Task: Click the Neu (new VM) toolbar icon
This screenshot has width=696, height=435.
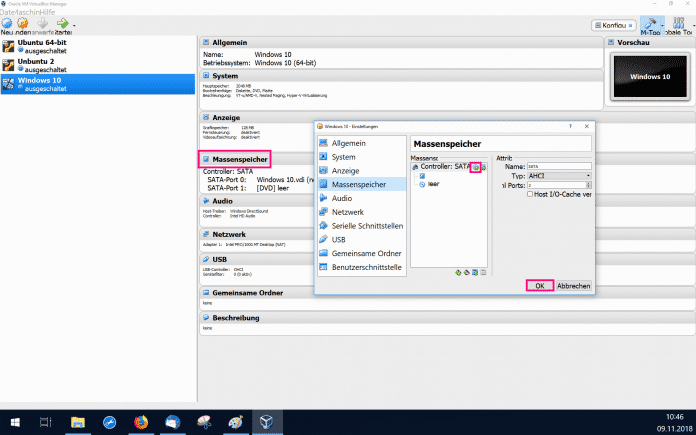Action: coord(8,23)
